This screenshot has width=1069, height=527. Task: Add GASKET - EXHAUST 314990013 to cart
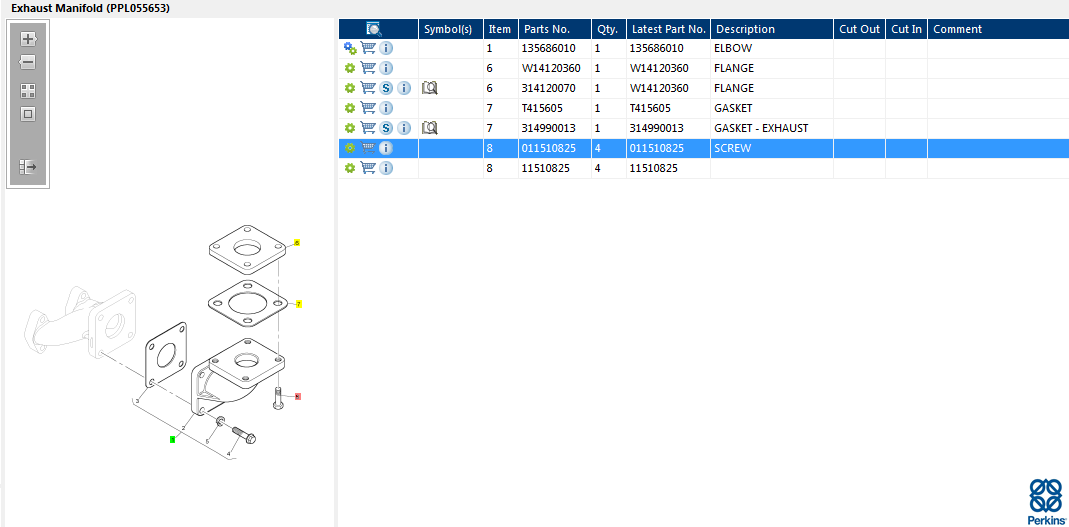[368, 127]
